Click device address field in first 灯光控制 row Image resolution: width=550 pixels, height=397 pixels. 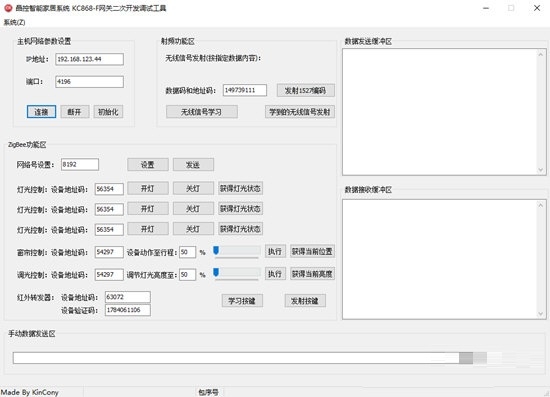tap(109, 189)
